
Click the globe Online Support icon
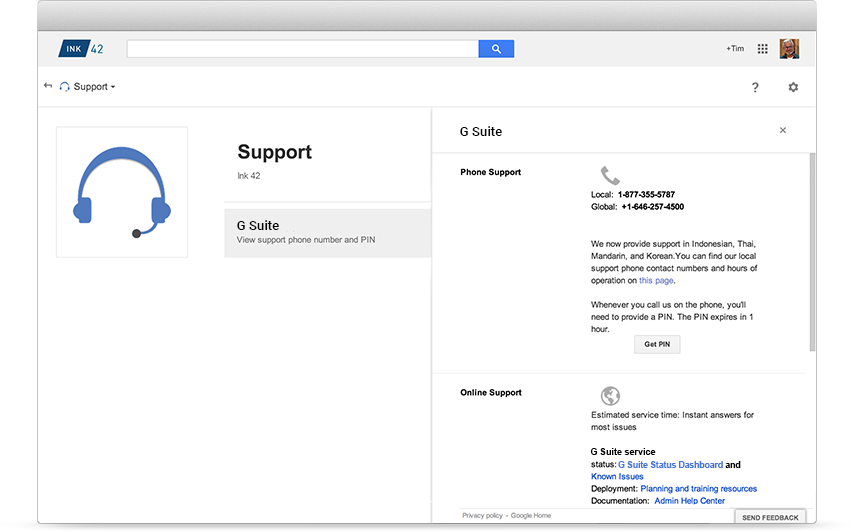tap(610, 395)
